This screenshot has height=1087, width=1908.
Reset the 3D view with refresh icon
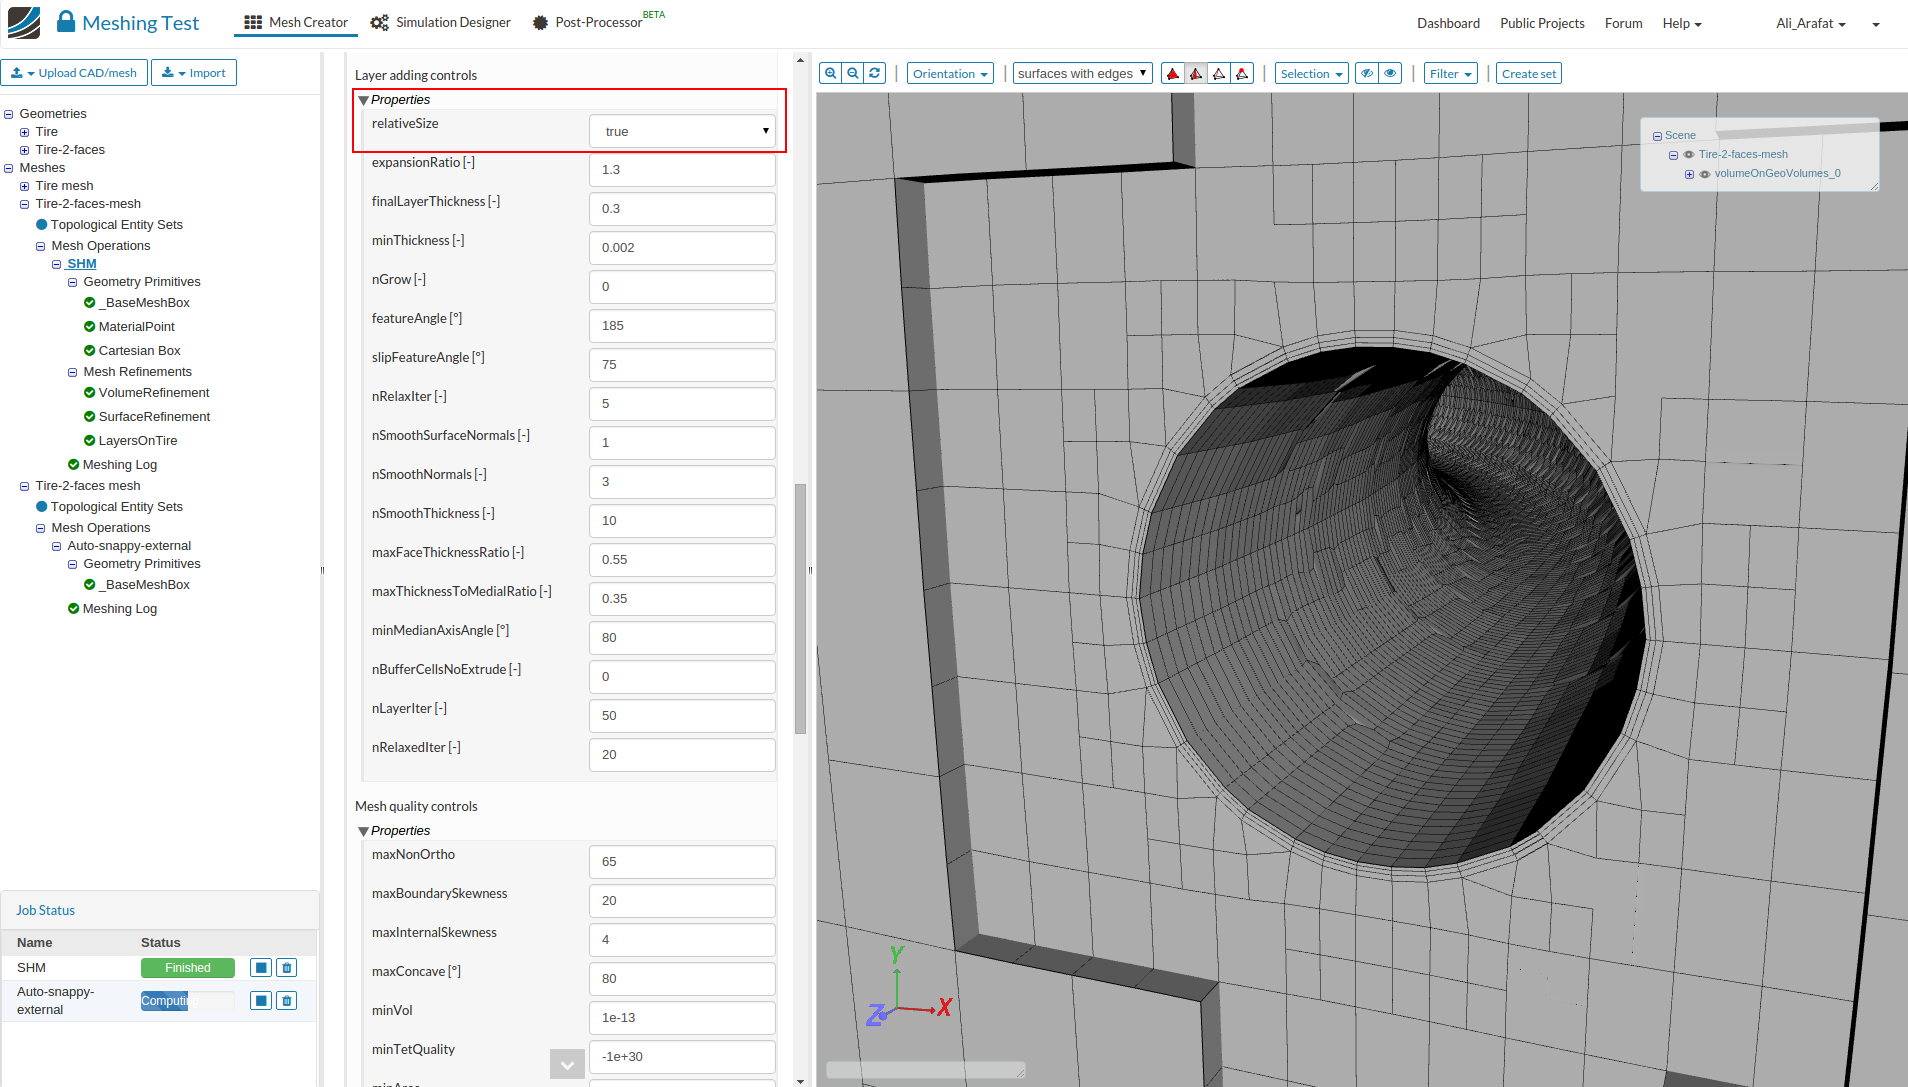tap(875, 73)
